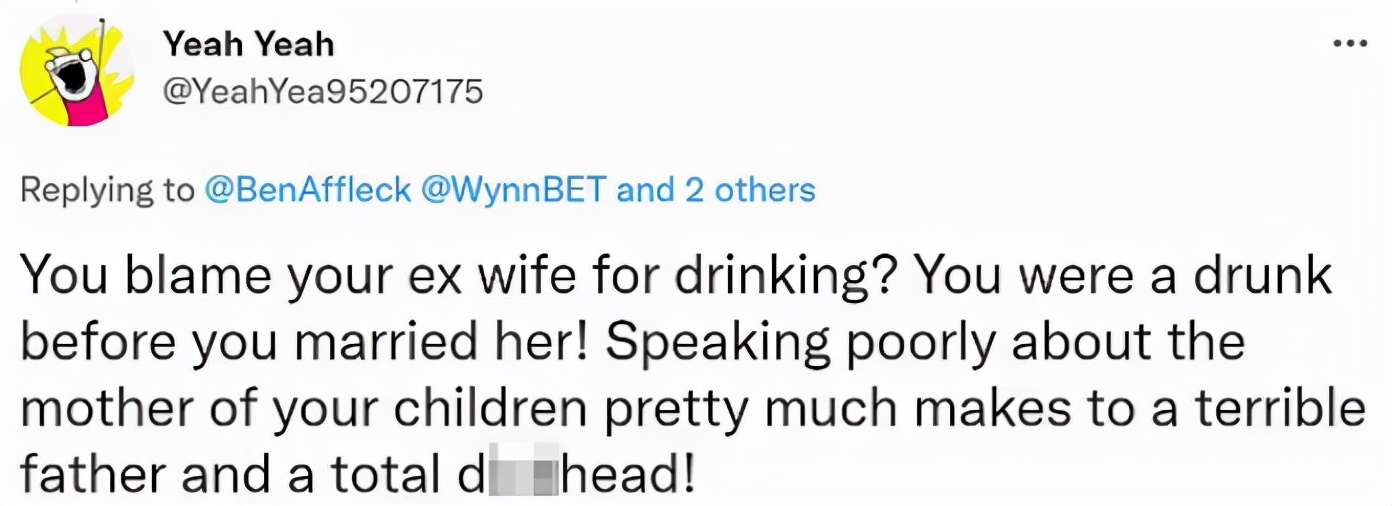1392x506 pixels.
Task: Open the Yeah Yeah display name profile
Action: [x=248, y=44]
